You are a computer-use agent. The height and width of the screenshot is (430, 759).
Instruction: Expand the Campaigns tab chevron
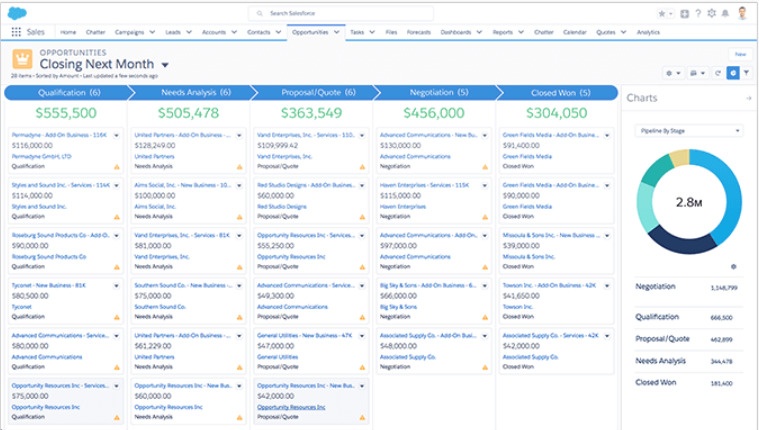152,32
